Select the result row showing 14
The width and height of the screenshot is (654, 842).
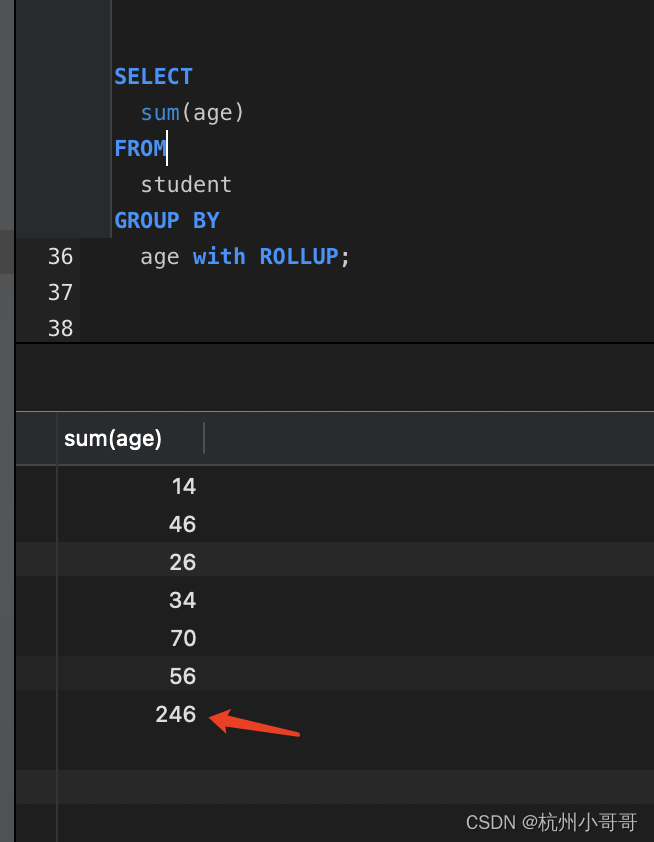point(184,486)
